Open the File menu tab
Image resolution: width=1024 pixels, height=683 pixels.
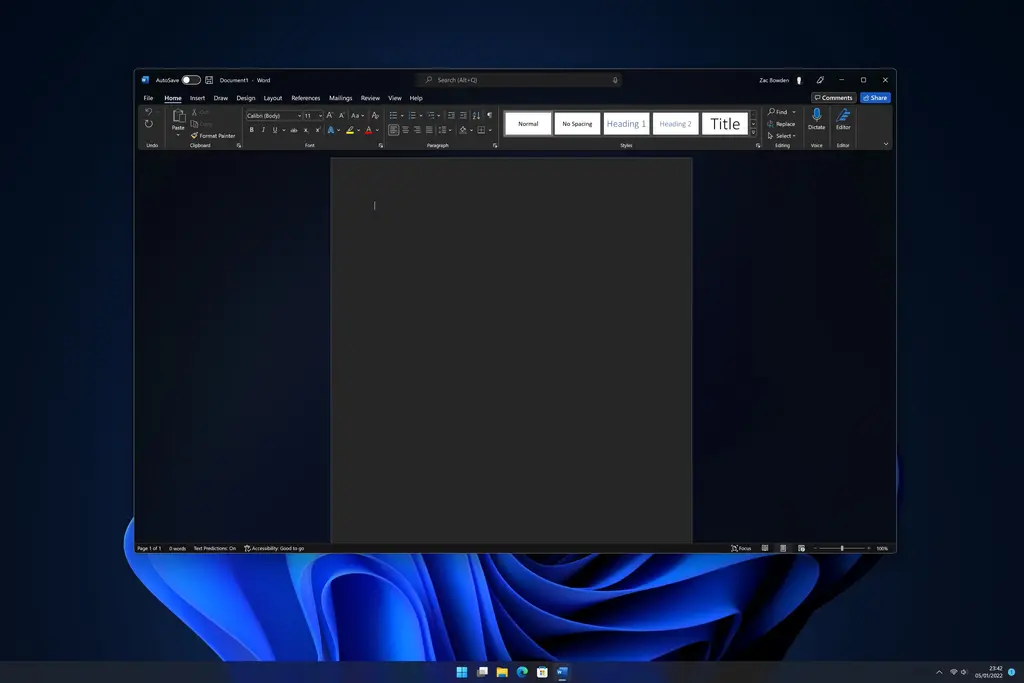[148, 98]
